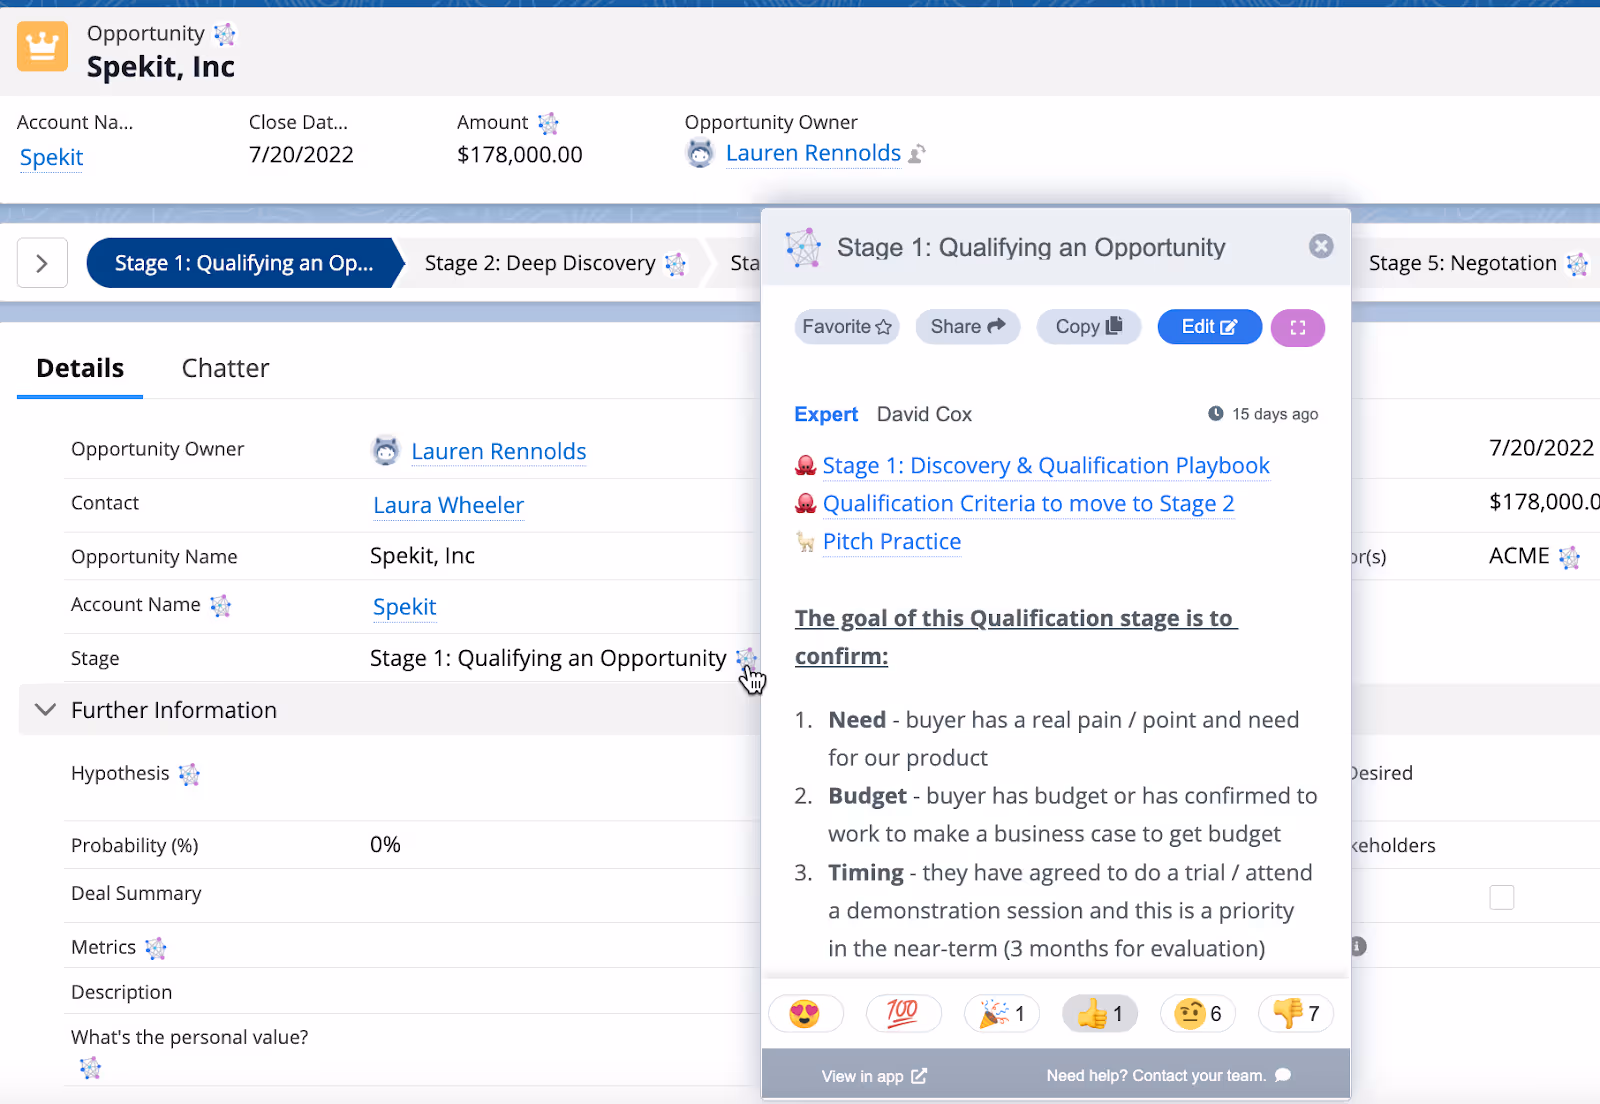Switch to the Chatter tab

coord(225,368)
